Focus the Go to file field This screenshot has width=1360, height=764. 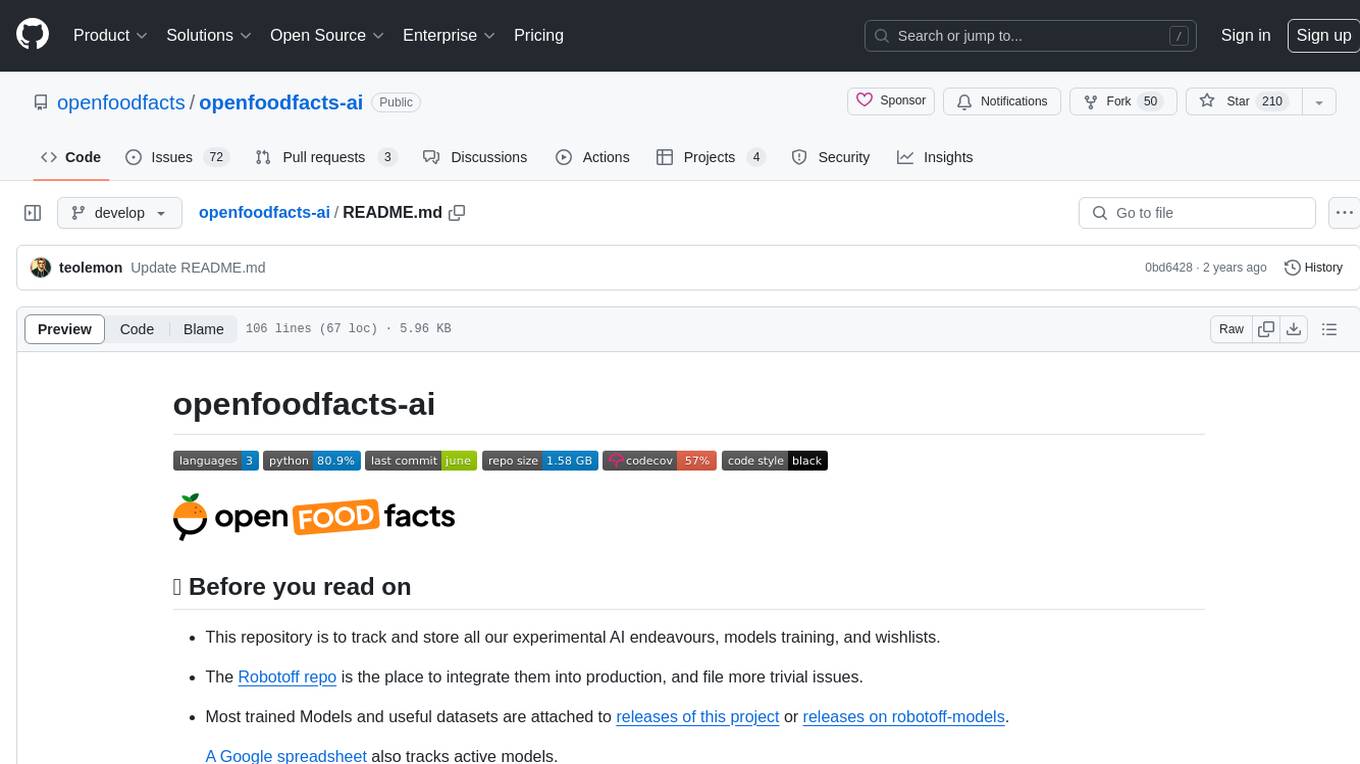coord(1197,213)
